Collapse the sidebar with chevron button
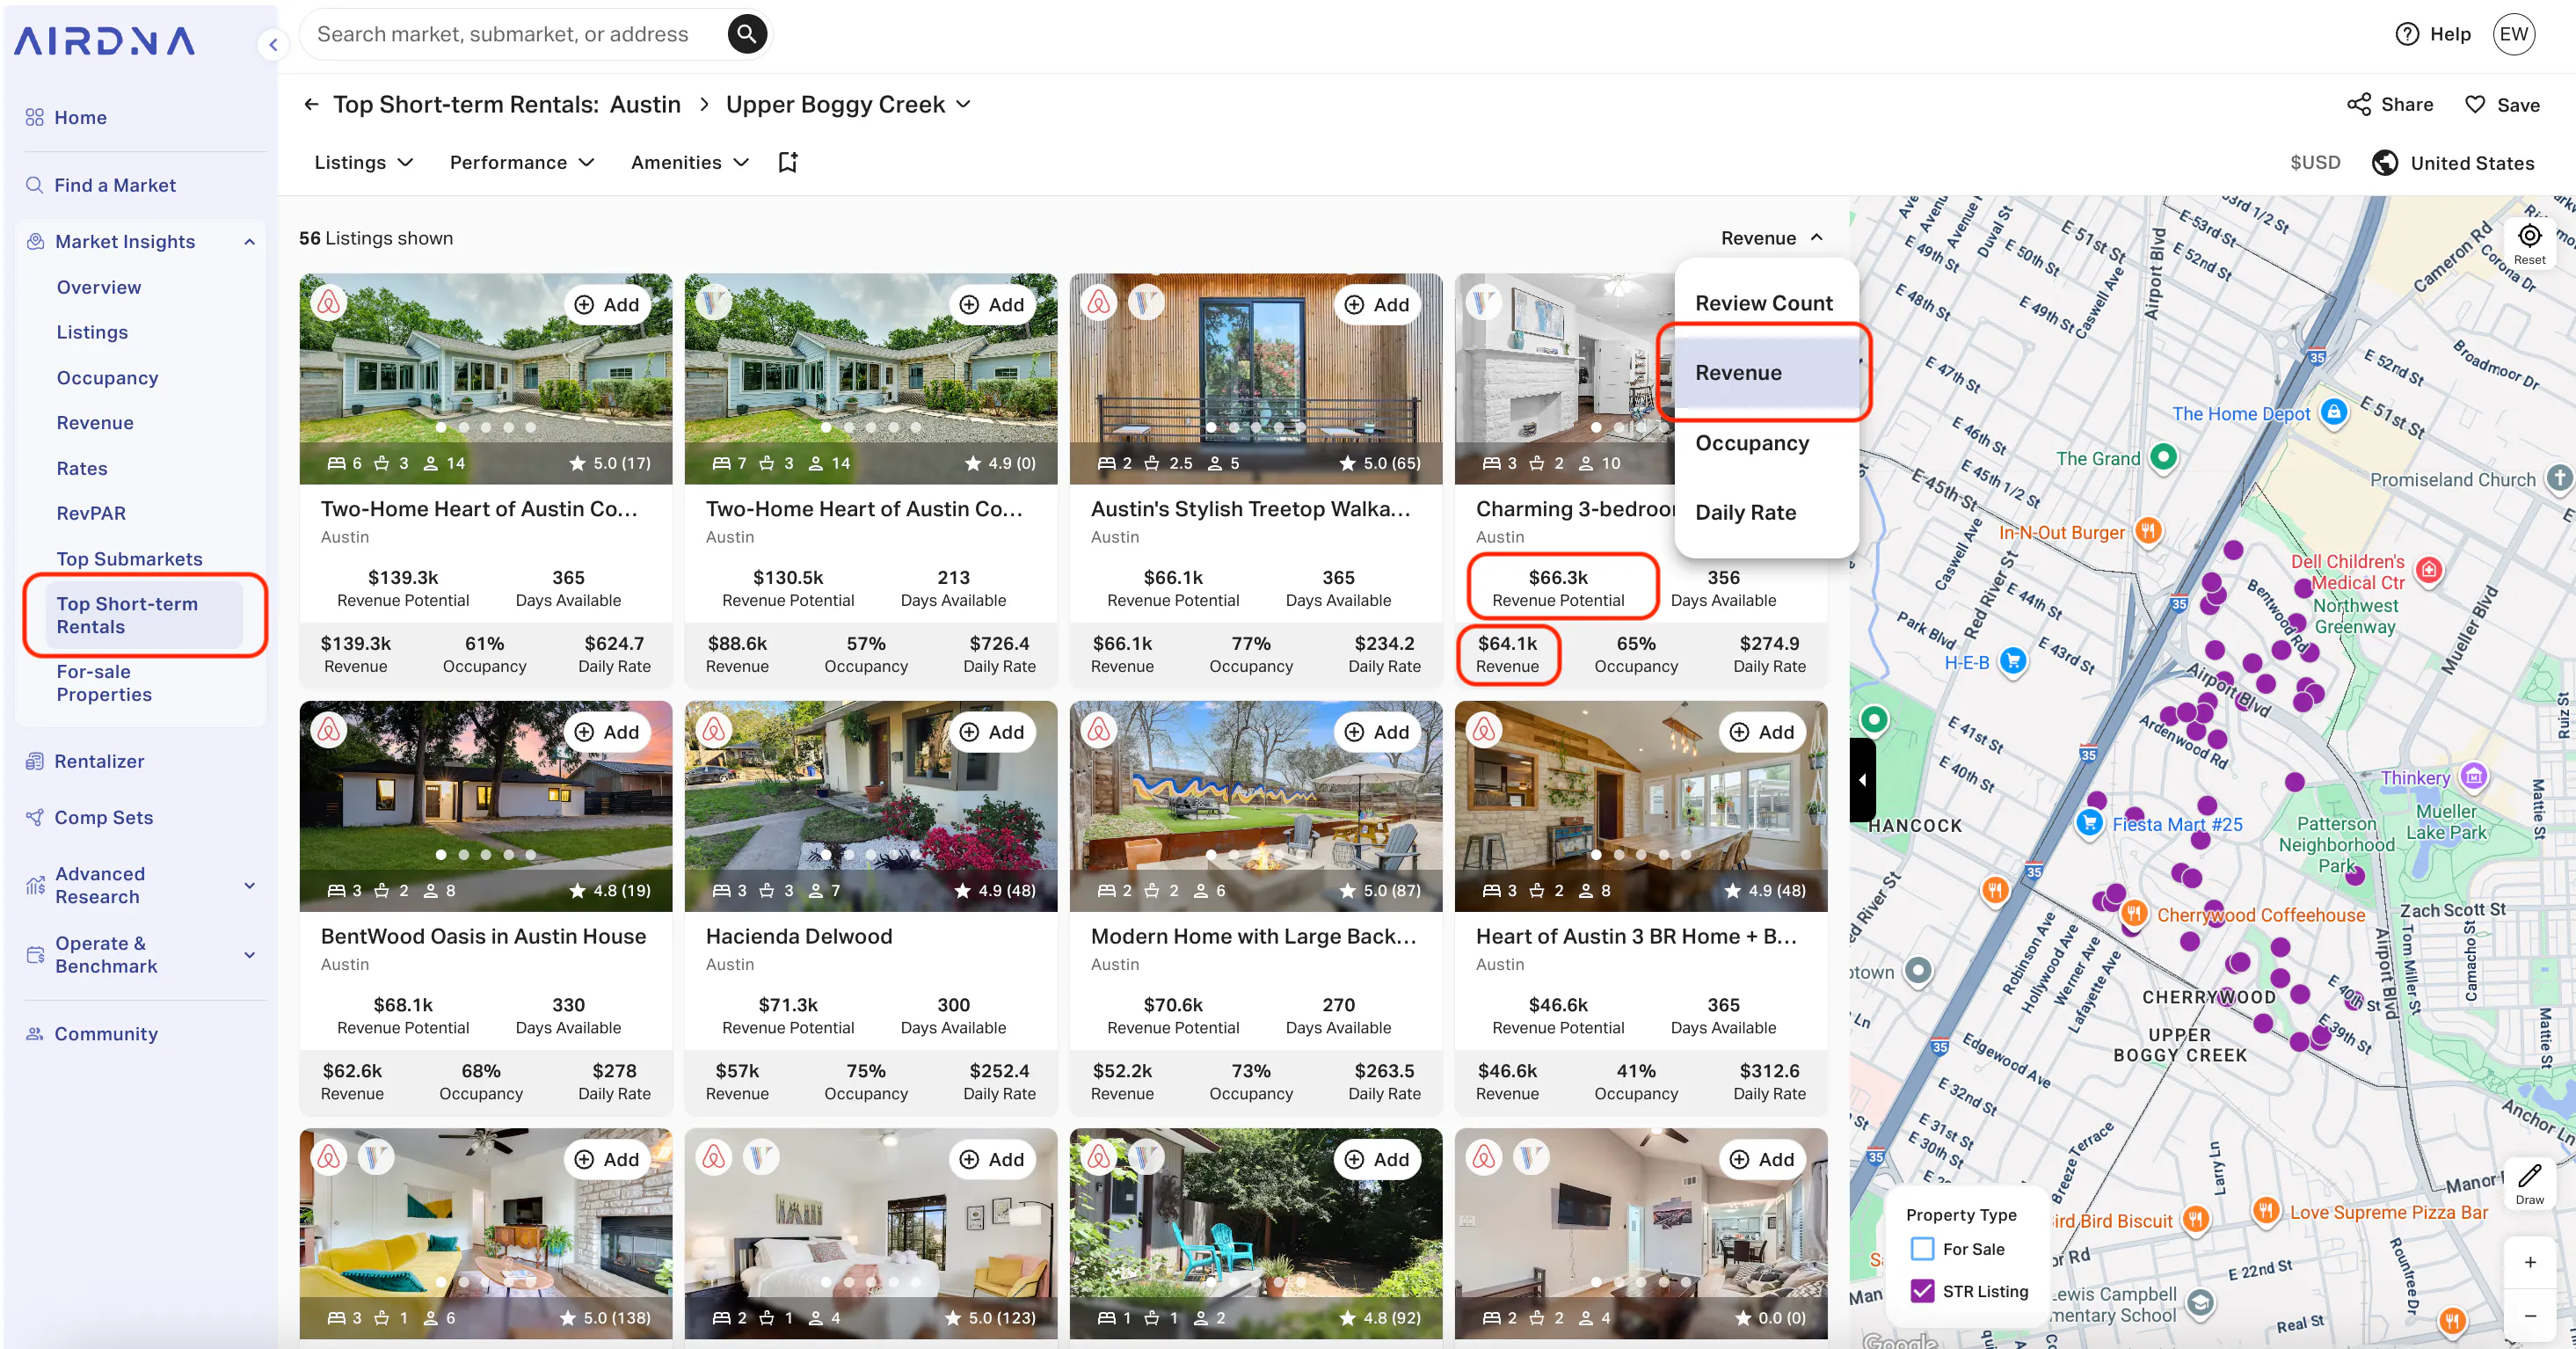Viewport: 2576px width, 1349px height. point(273,45)
